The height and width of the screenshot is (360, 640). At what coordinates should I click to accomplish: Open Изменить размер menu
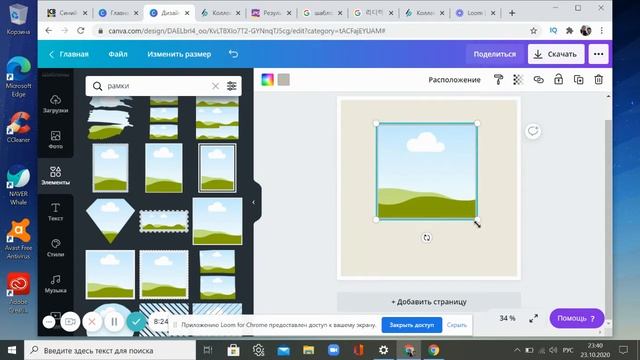179,54
